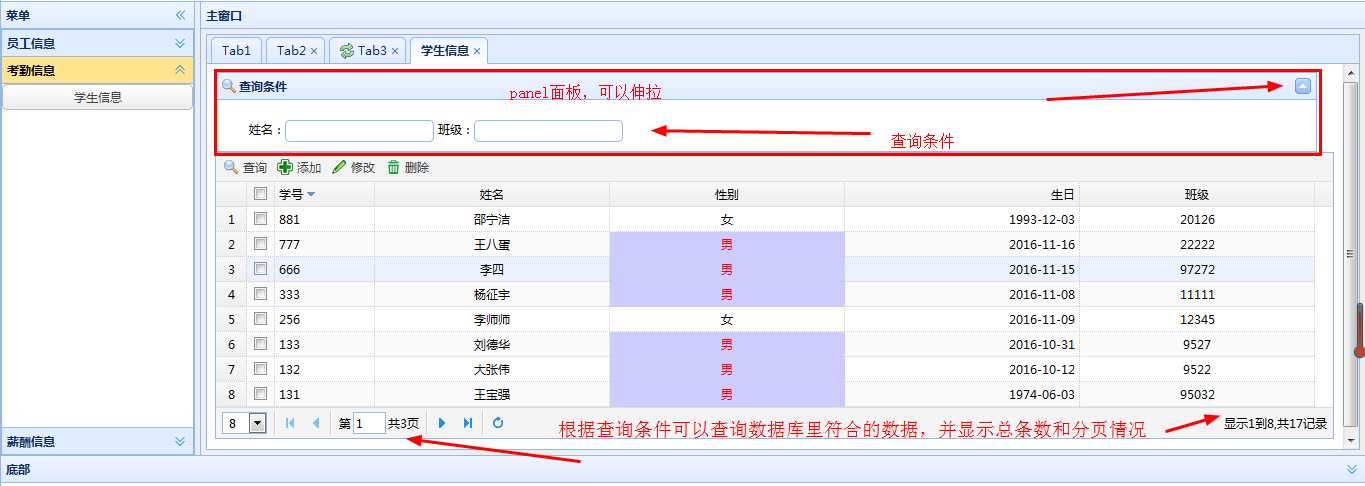Select the name cell 王宝强
This screenshot has height=486, width=1365.
tap(492, 394)
